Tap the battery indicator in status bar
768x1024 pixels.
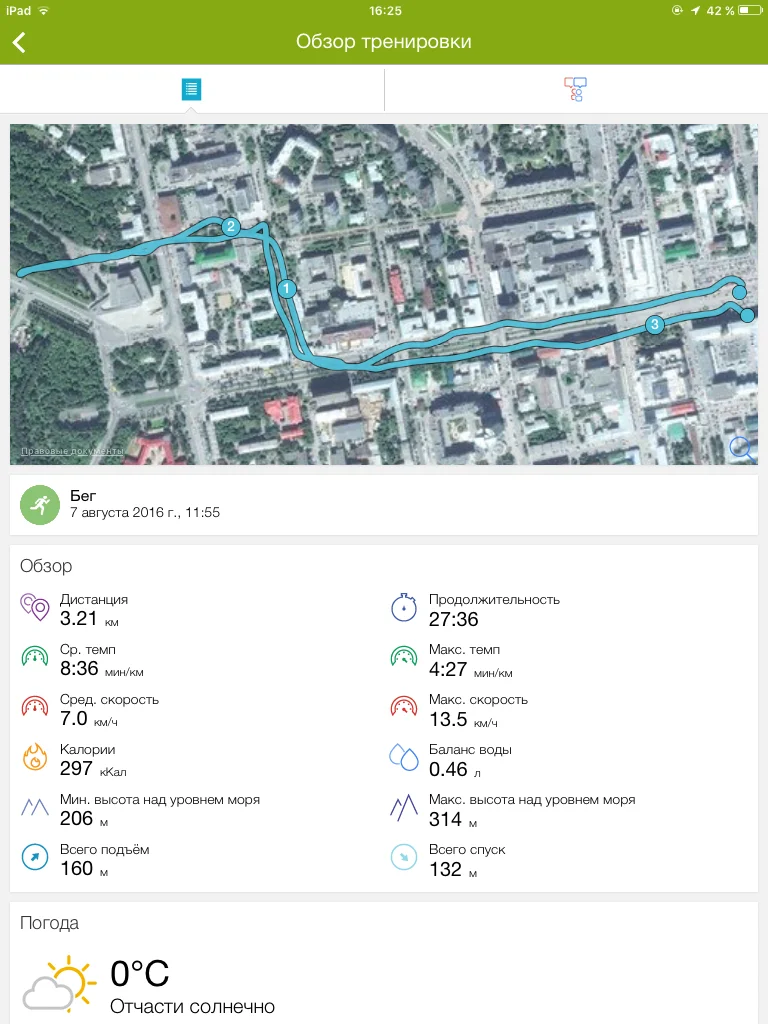tap(750, 10)
